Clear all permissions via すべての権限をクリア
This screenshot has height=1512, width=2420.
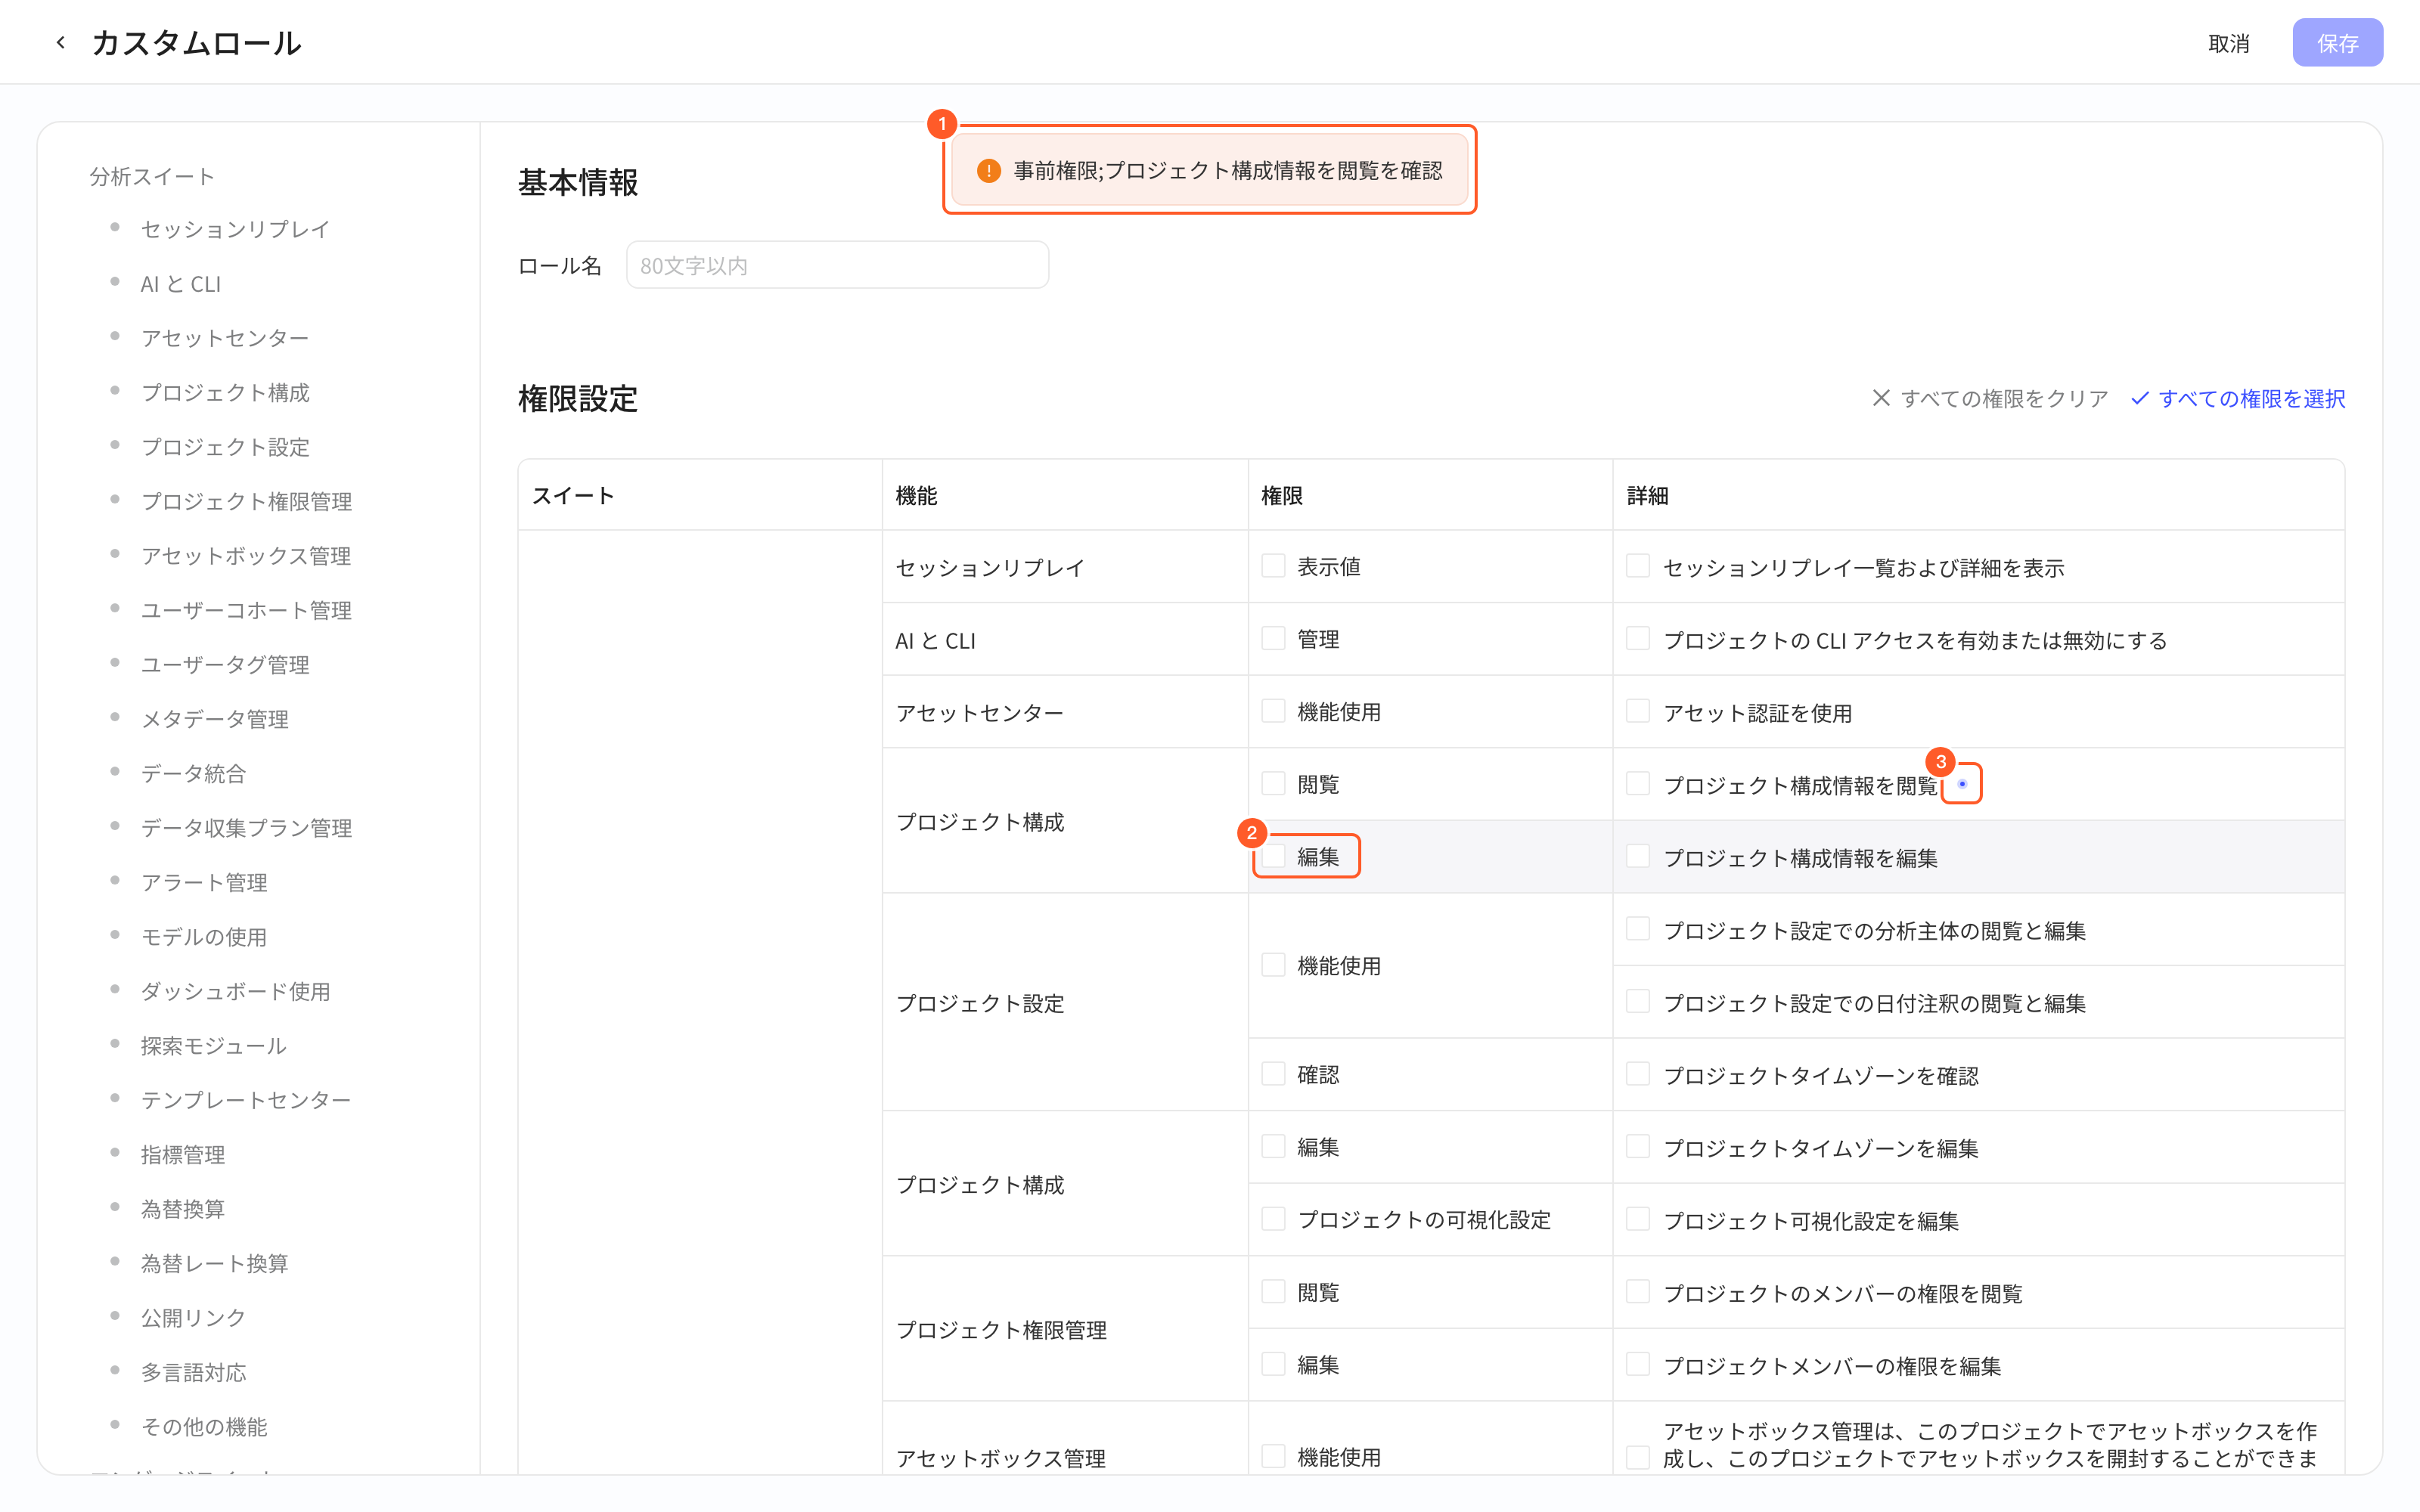pos(1990,398)
